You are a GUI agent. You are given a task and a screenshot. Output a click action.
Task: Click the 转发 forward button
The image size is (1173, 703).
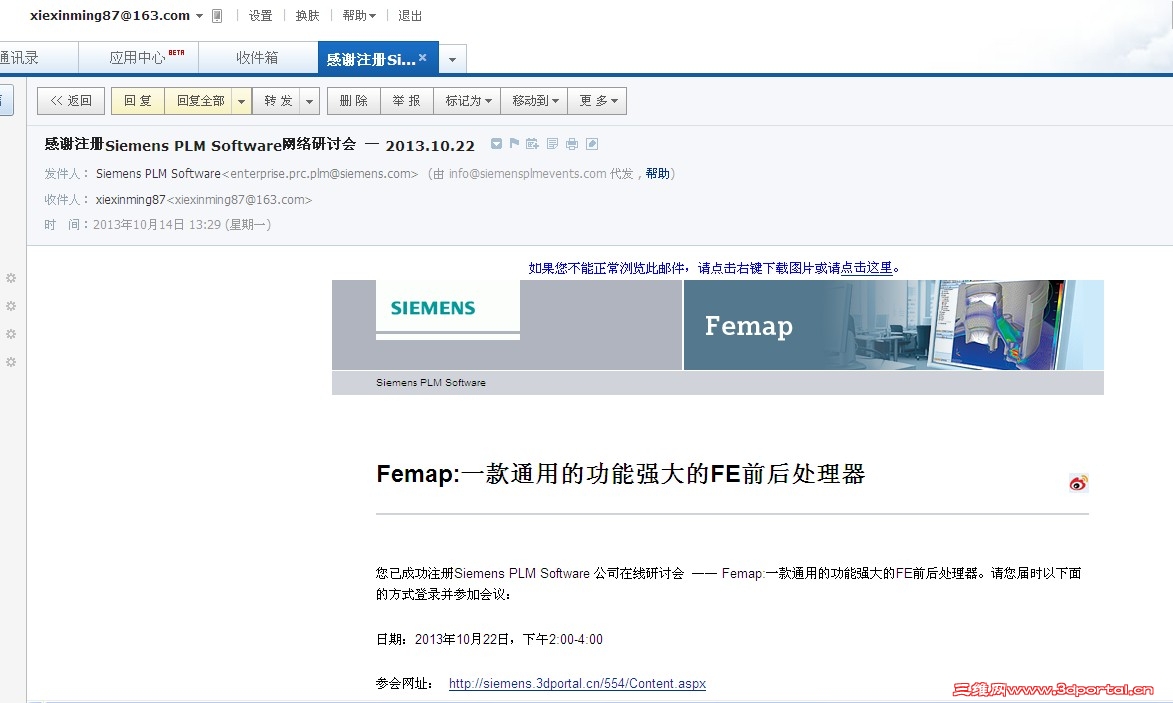(x=278, y=101)
